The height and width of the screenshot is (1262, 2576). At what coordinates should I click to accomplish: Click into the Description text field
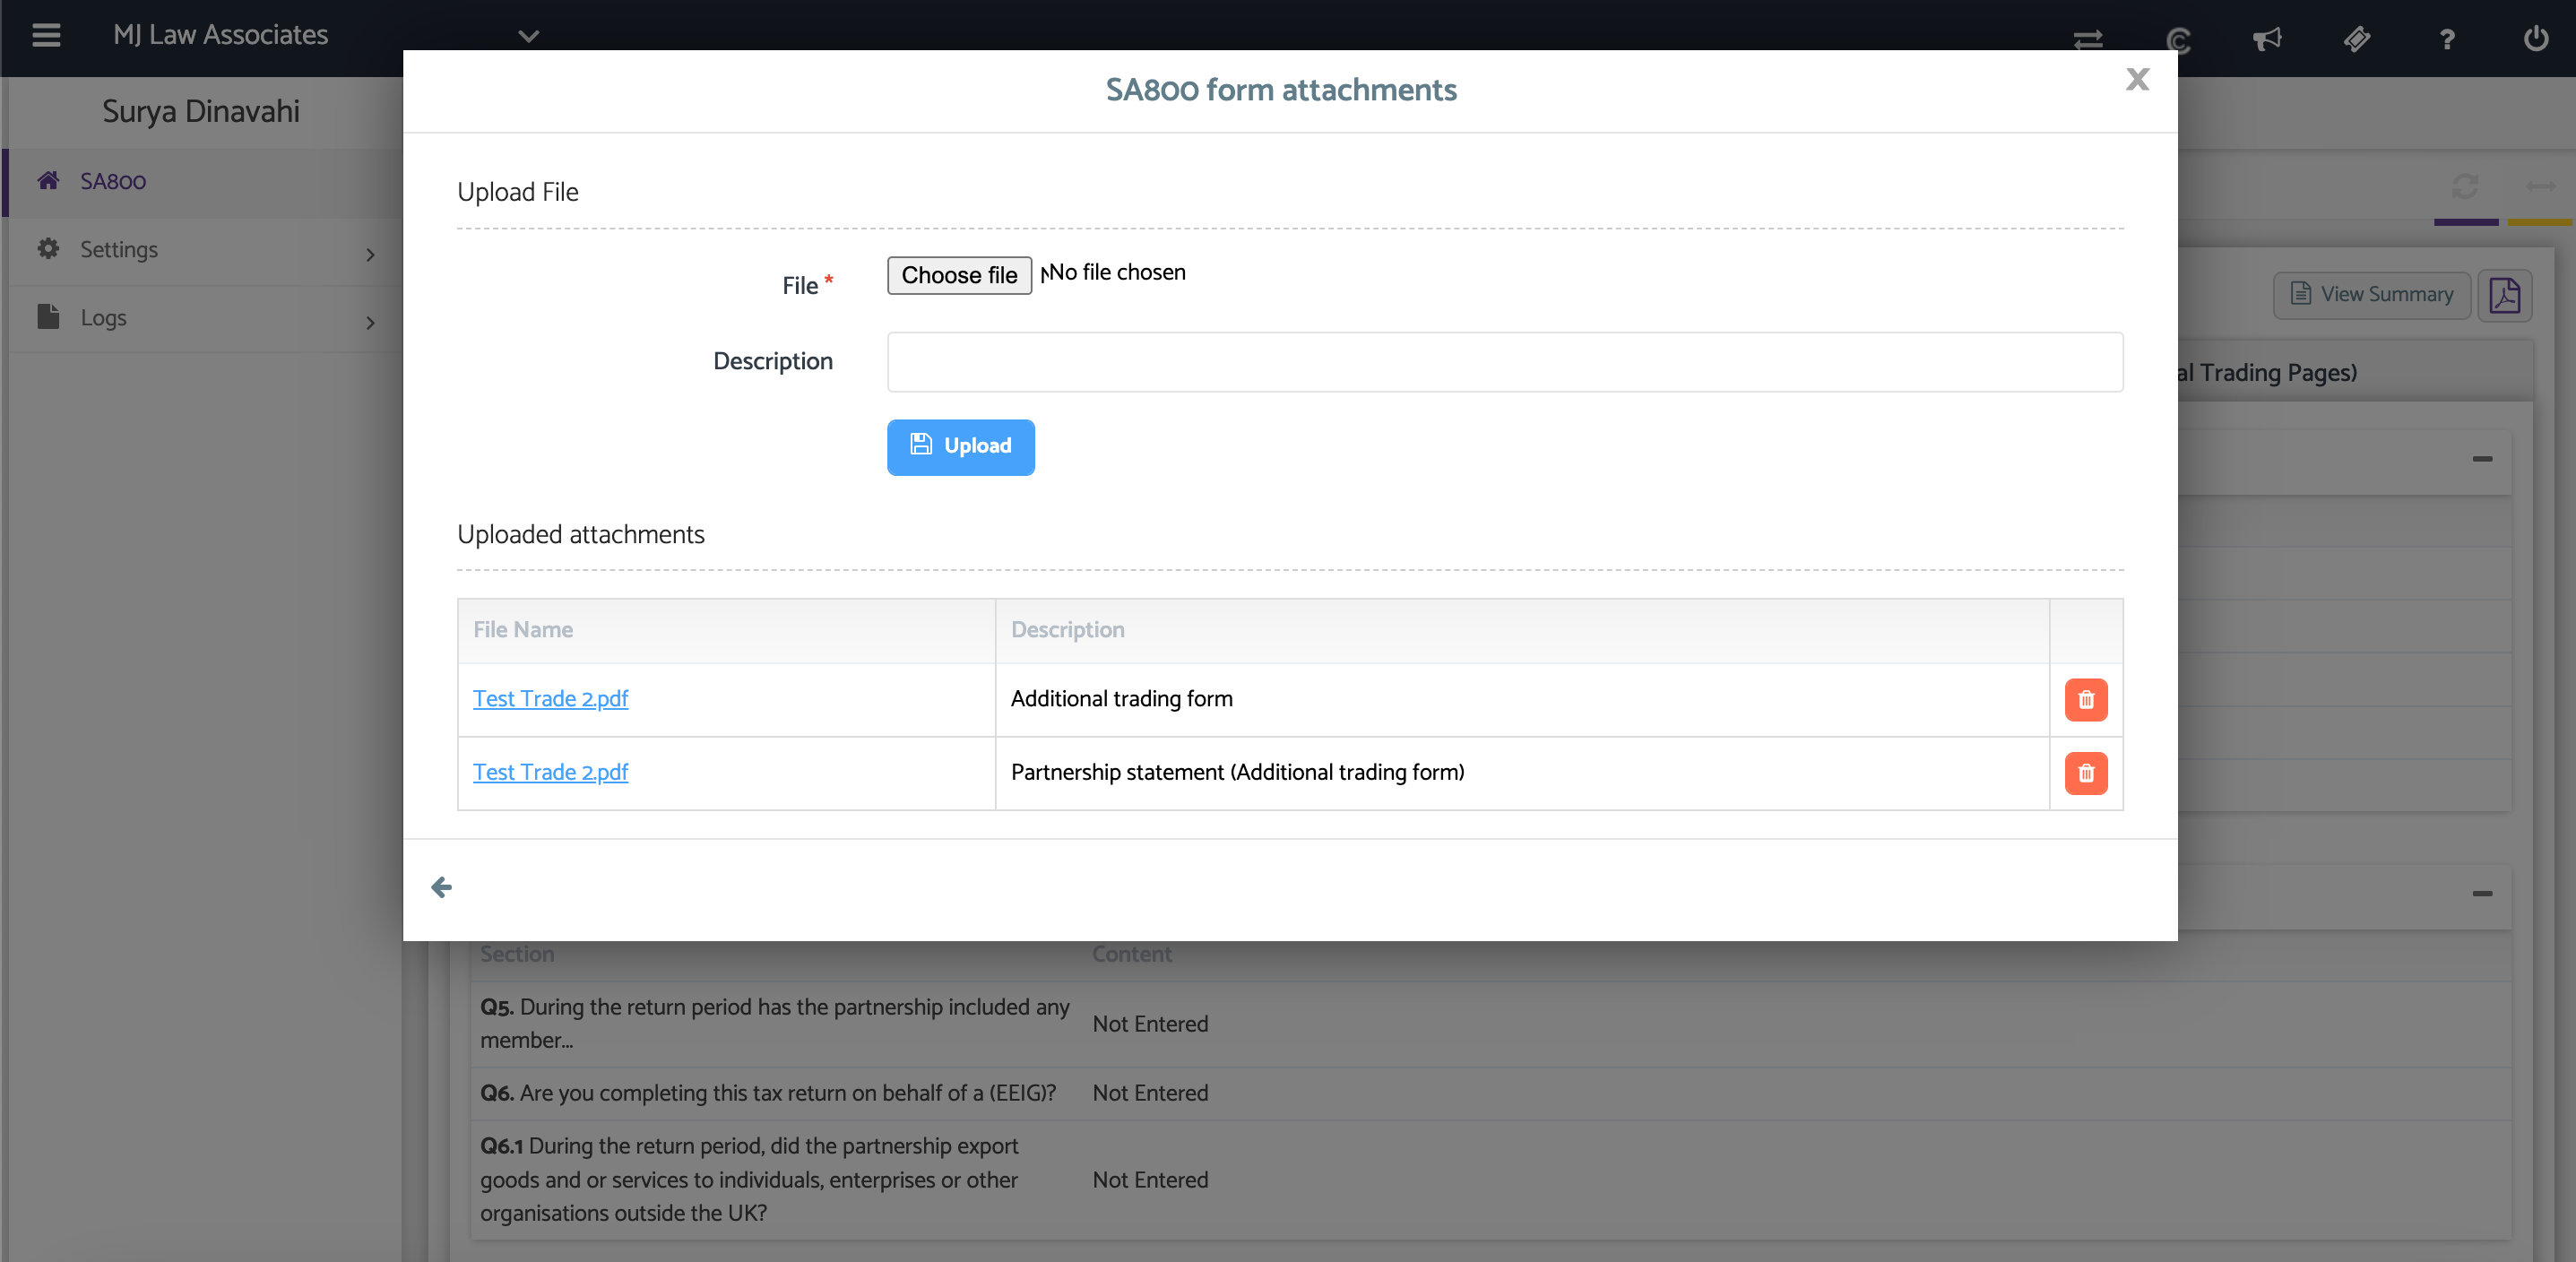pos(1504,362)
